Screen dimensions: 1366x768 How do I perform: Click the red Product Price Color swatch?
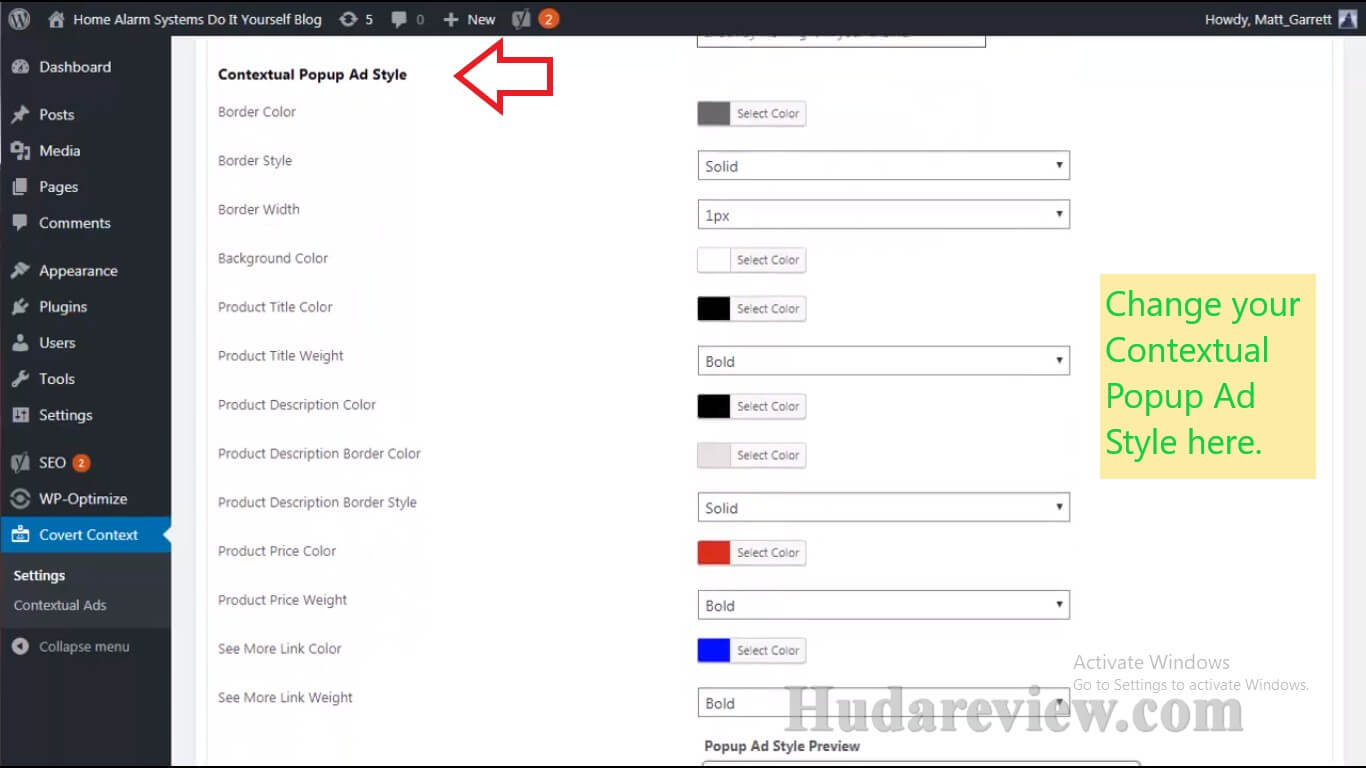[714, 553]
